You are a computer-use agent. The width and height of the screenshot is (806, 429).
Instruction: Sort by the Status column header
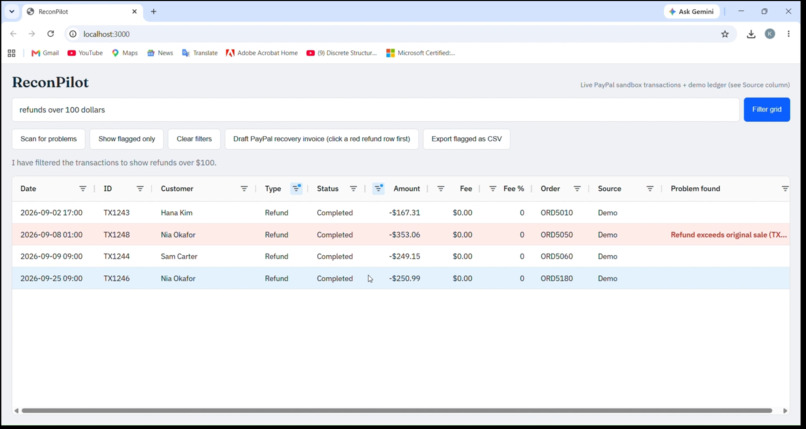coord(327,189)
